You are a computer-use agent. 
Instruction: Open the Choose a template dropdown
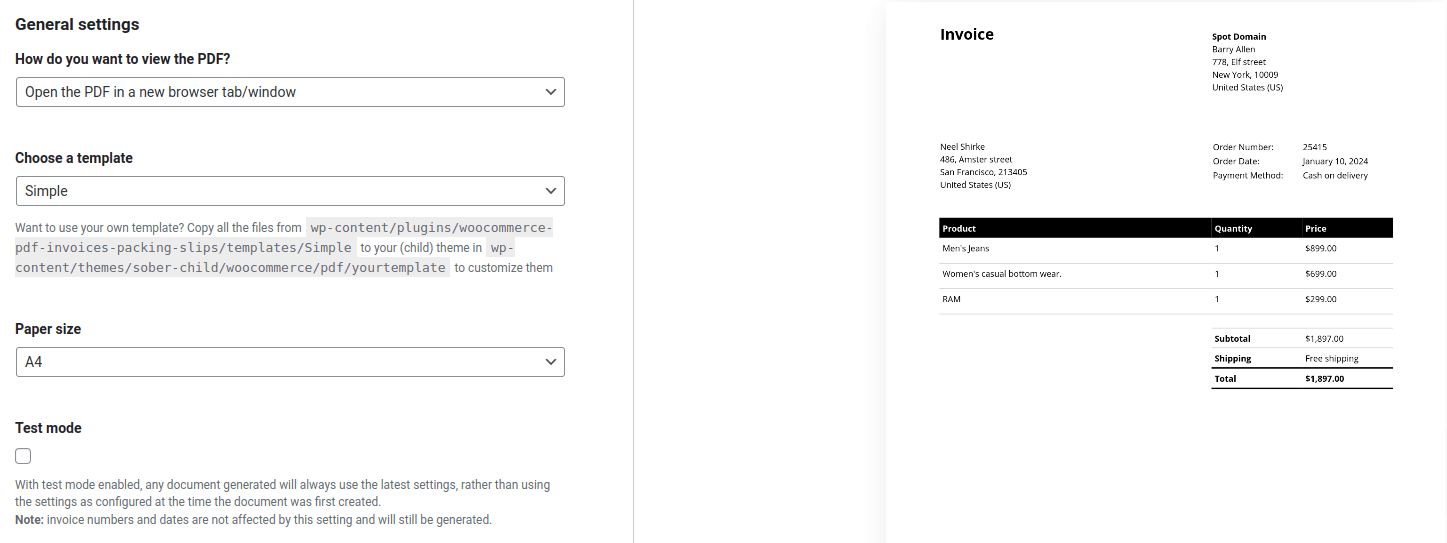[290, 191]
